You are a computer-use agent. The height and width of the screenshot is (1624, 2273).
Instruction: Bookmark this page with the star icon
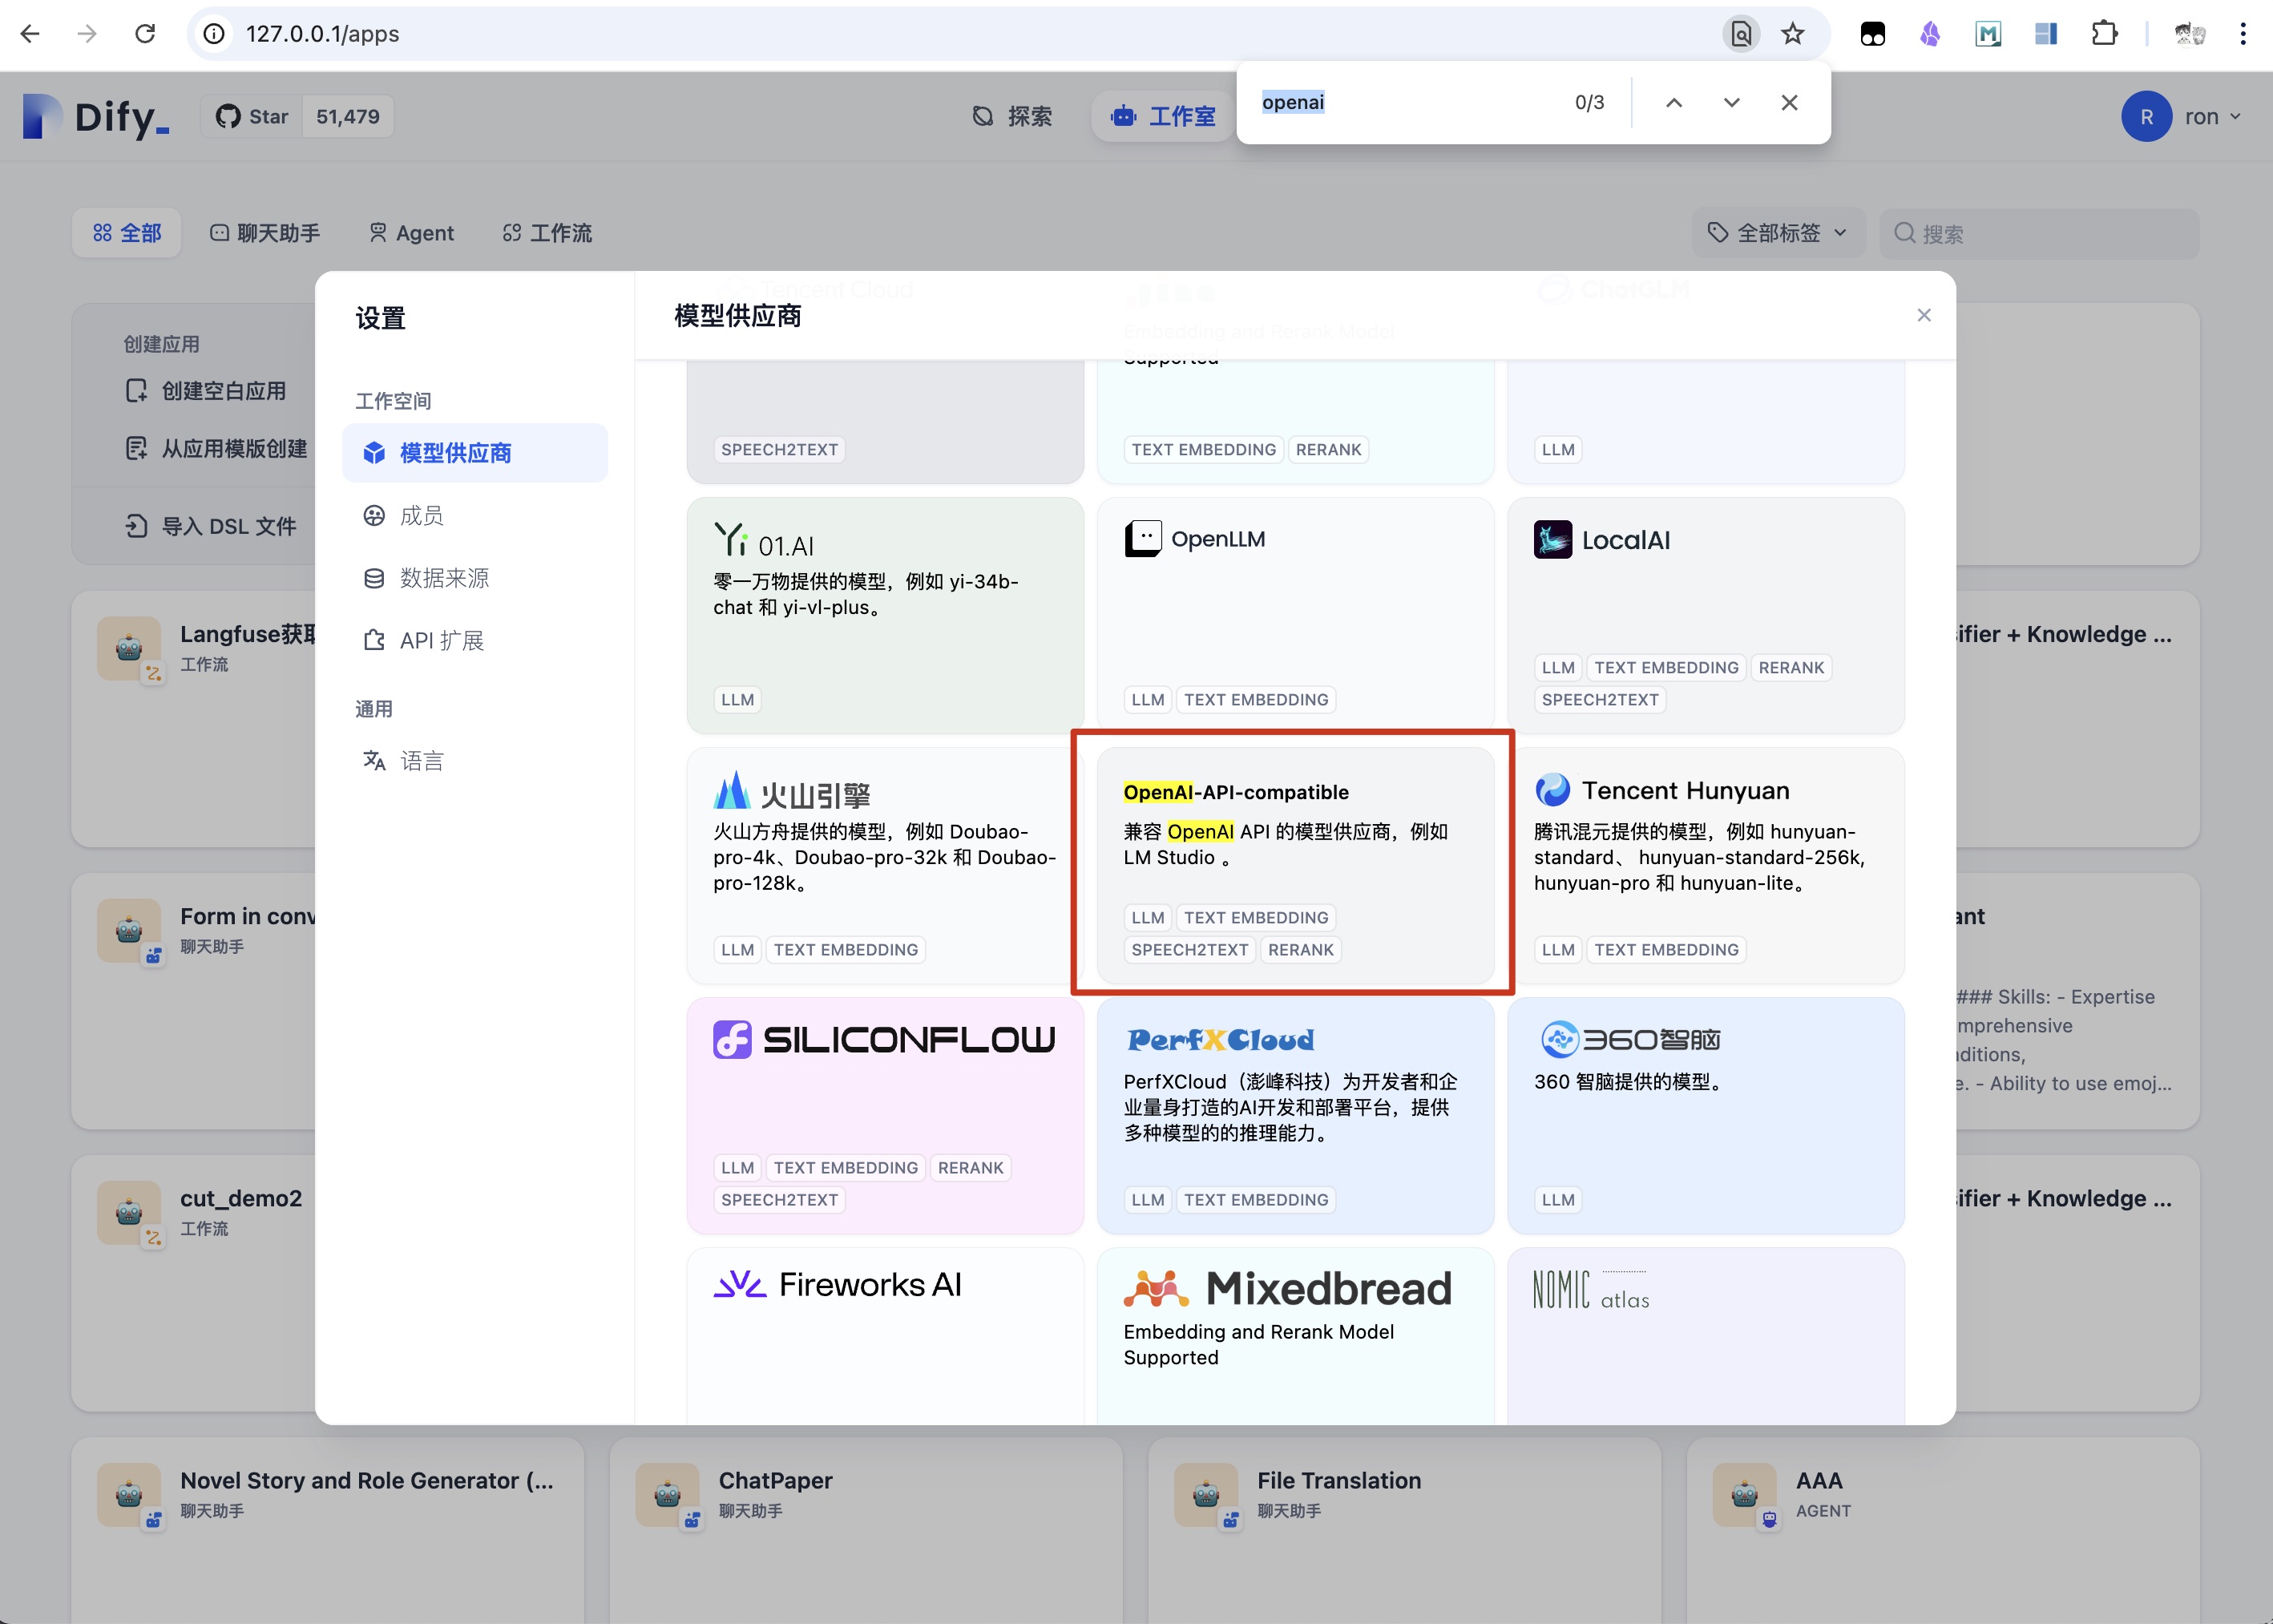[1792, 34]
